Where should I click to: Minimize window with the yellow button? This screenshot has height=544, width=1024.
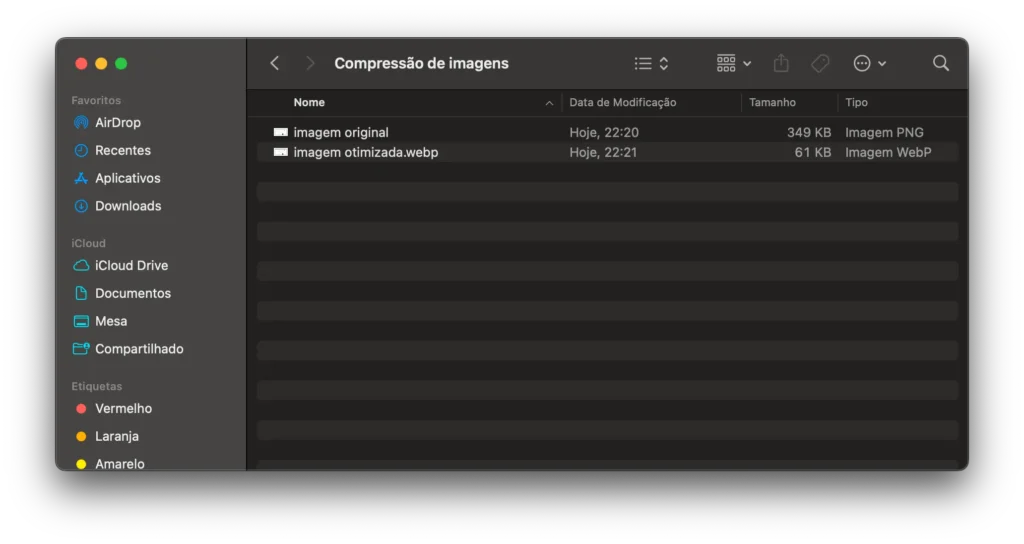pyautogui.click(x=101, y=63)
